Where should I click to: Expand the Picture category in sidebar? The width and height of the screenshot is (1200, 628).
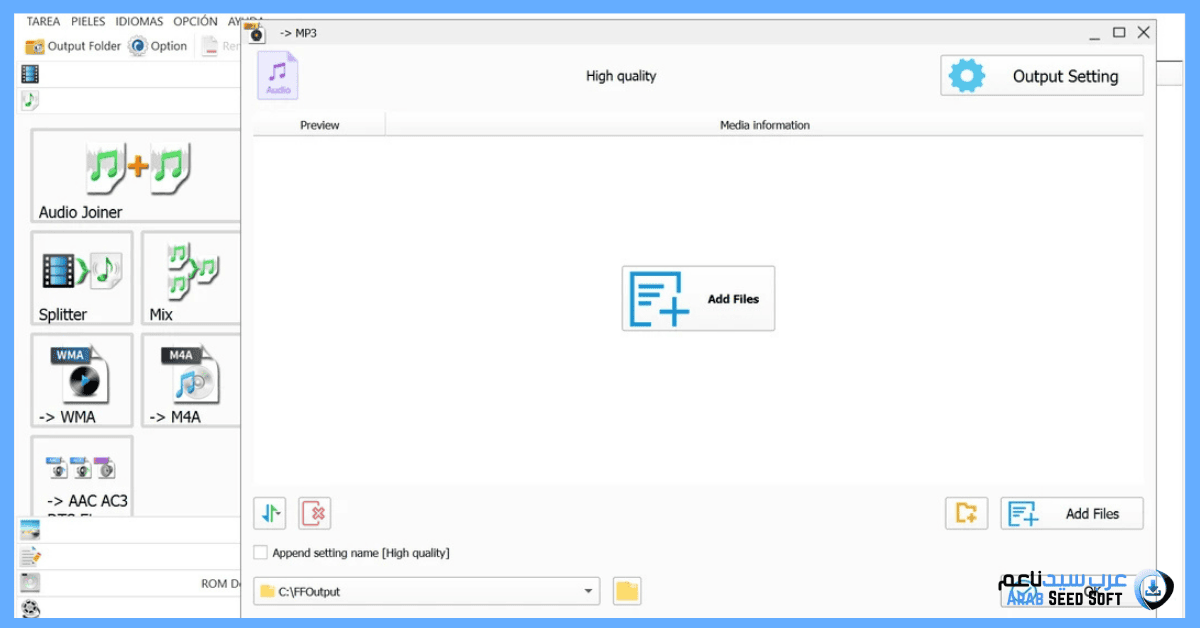30,531
